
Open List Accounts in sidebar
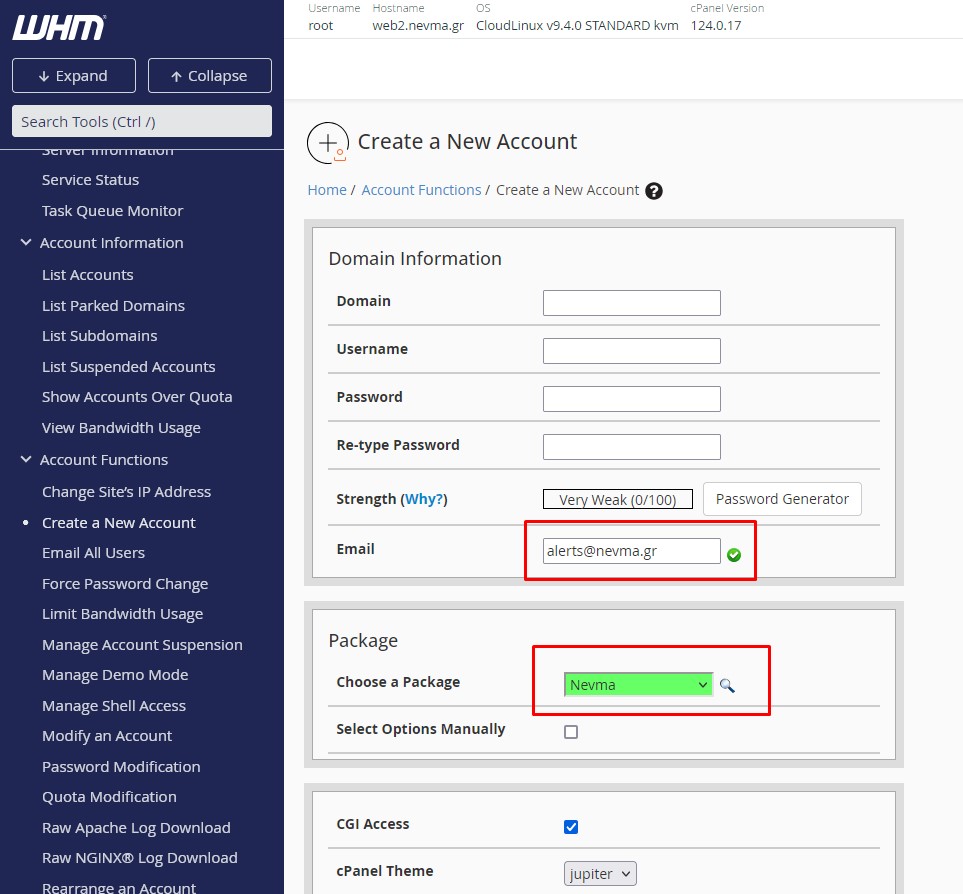[x=87, y=275]
